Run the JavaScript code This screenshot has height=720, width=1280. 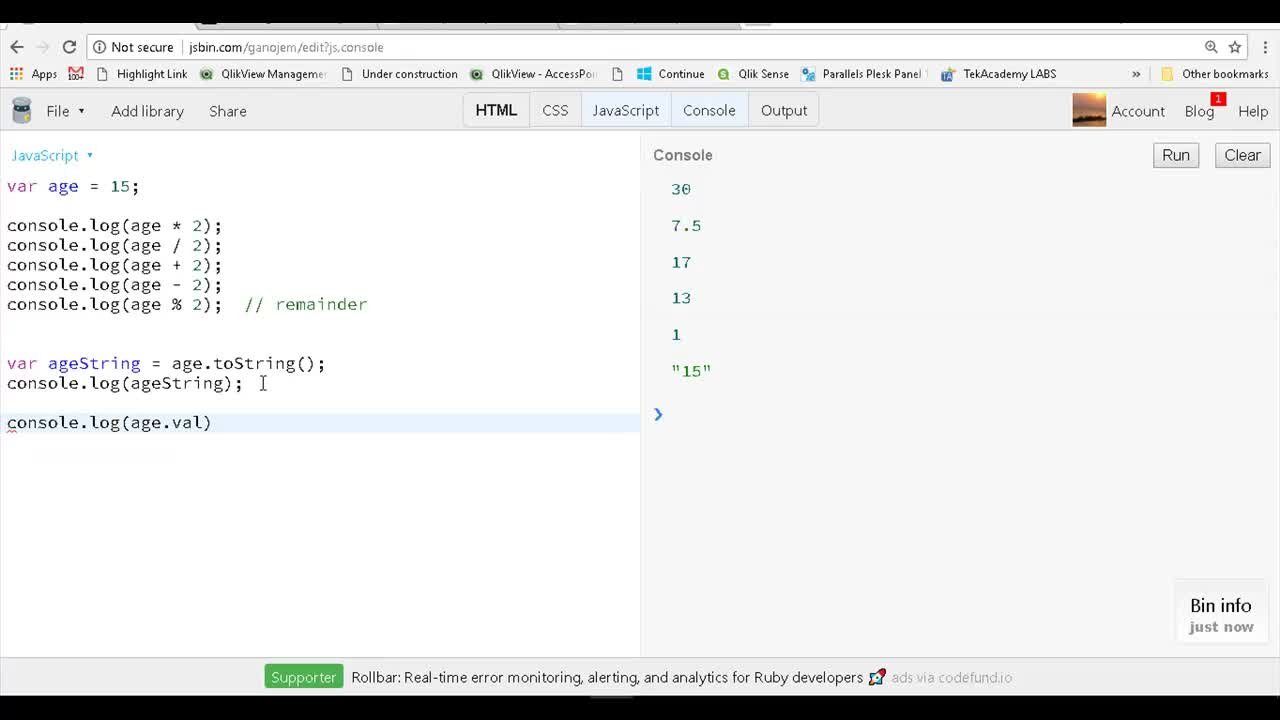pyautogui.click(x=1175, y=155)
